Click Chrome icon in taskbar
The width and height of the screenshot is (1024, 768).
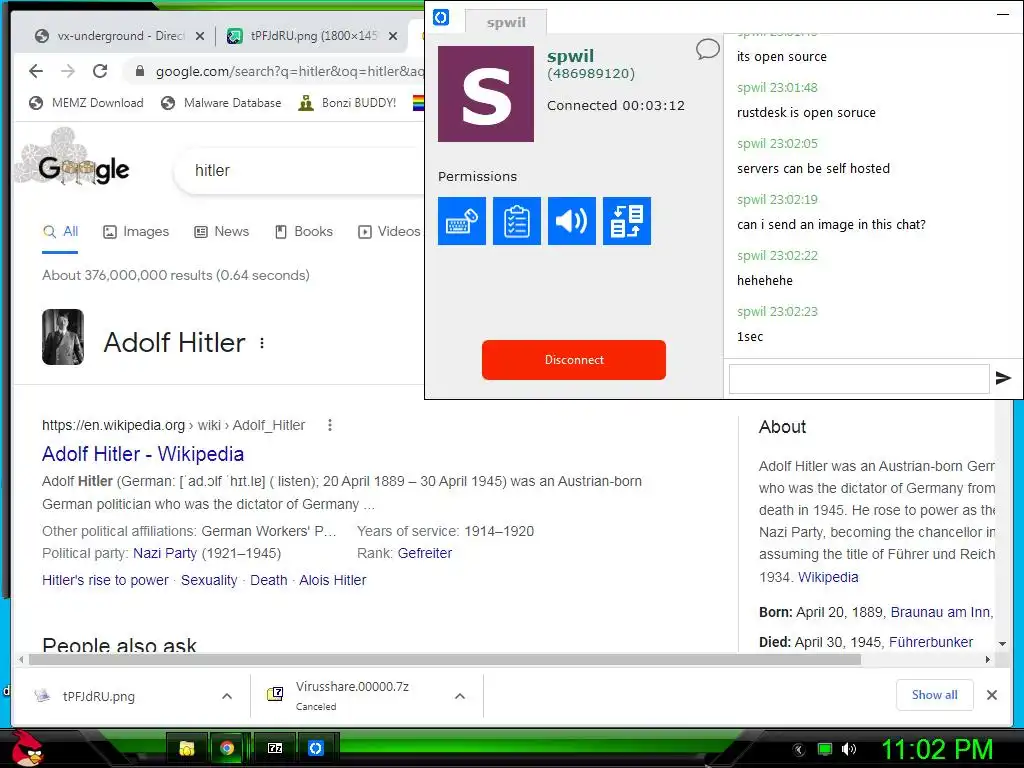[227, 748]
